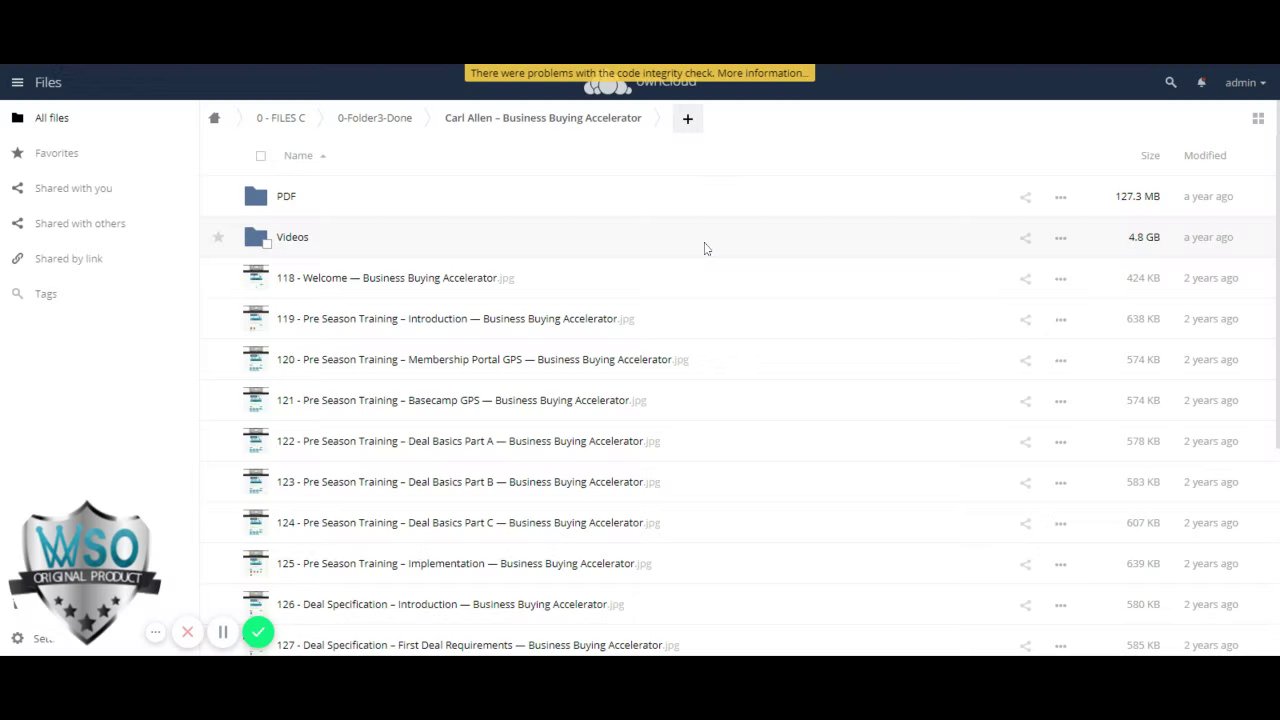Open more actions for file 123
The width and height of the screenshot is (1280, 720).
pos(1061,483)
